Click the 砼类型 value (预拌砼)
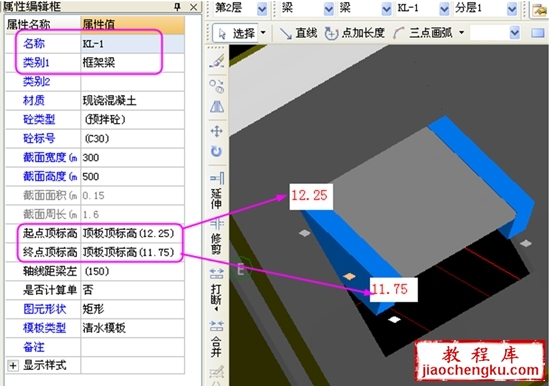The width and height of the screenshot is (550, 386). pos(133,120)
